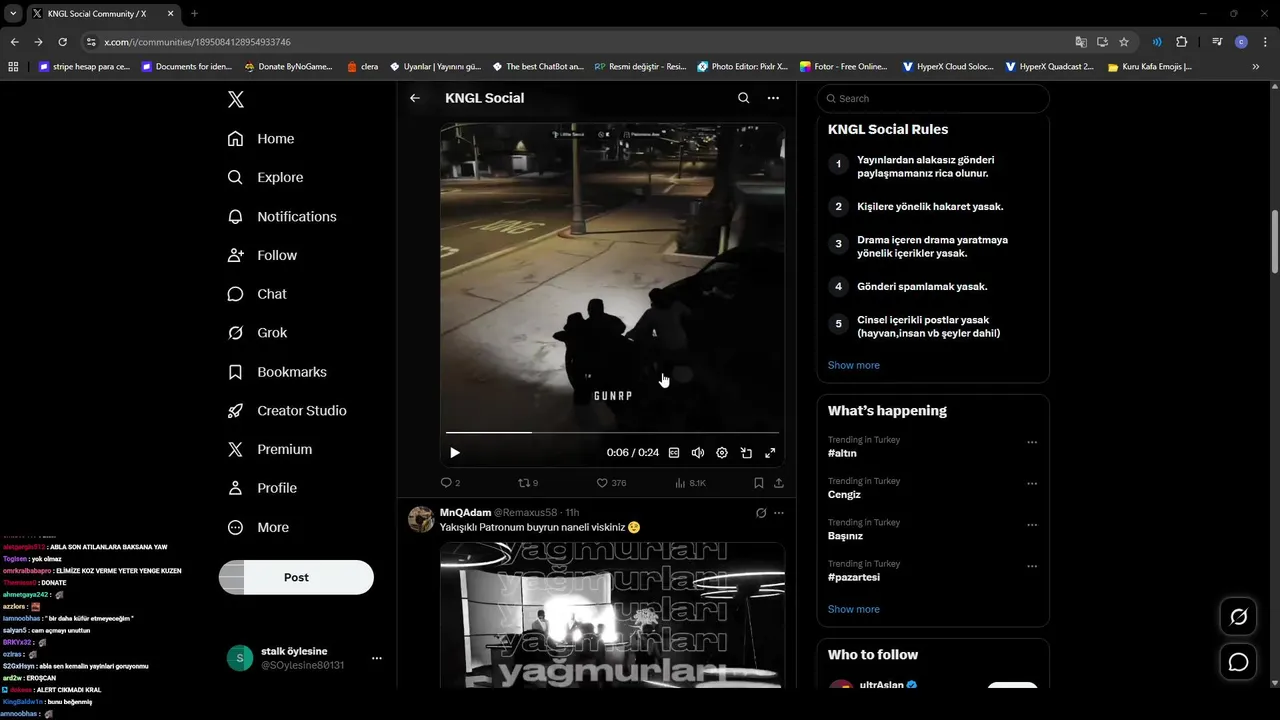
Task: Toggle picture-in-picture for the video
Action: pos(746,453)
